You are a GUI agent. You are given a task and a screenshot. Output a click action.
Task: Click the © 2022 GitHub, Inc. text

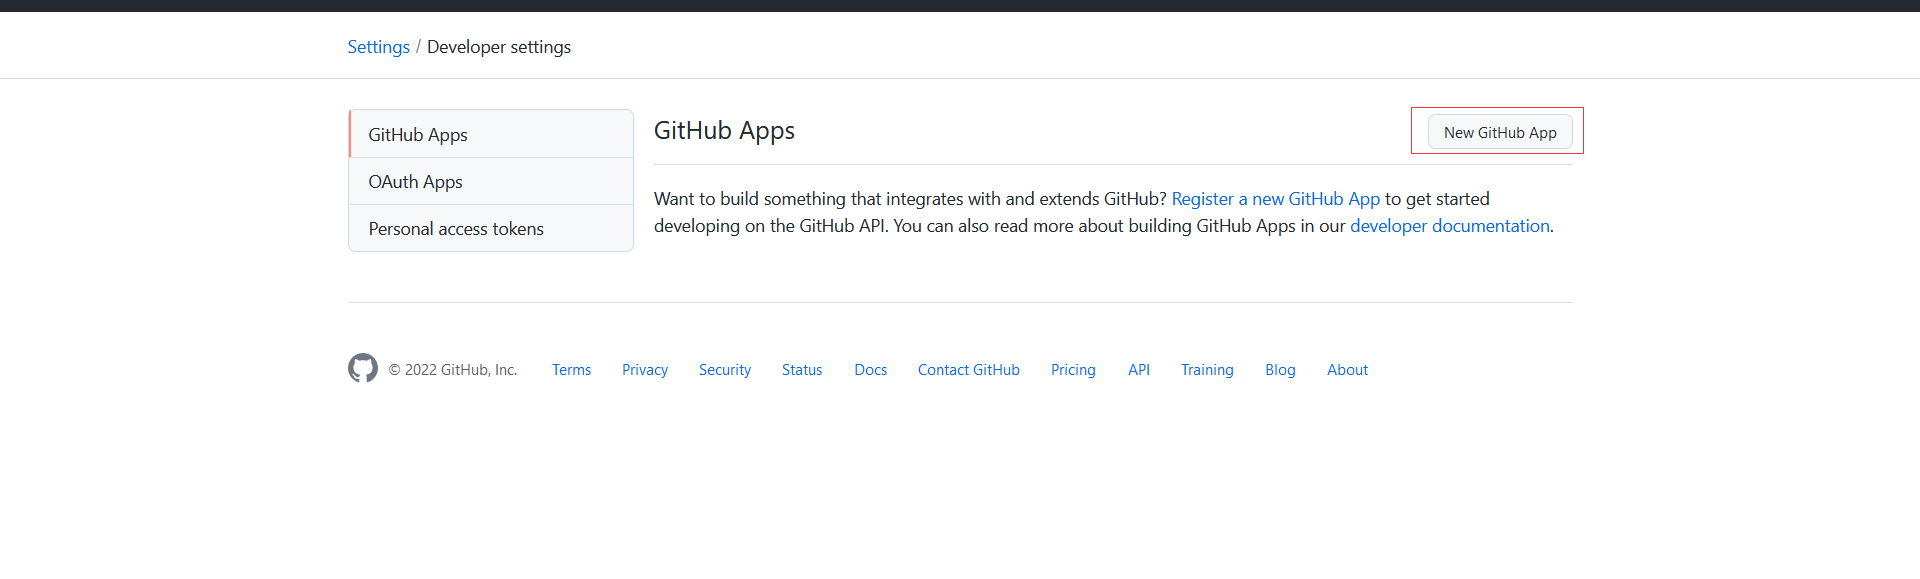click(x=453, y=370)
